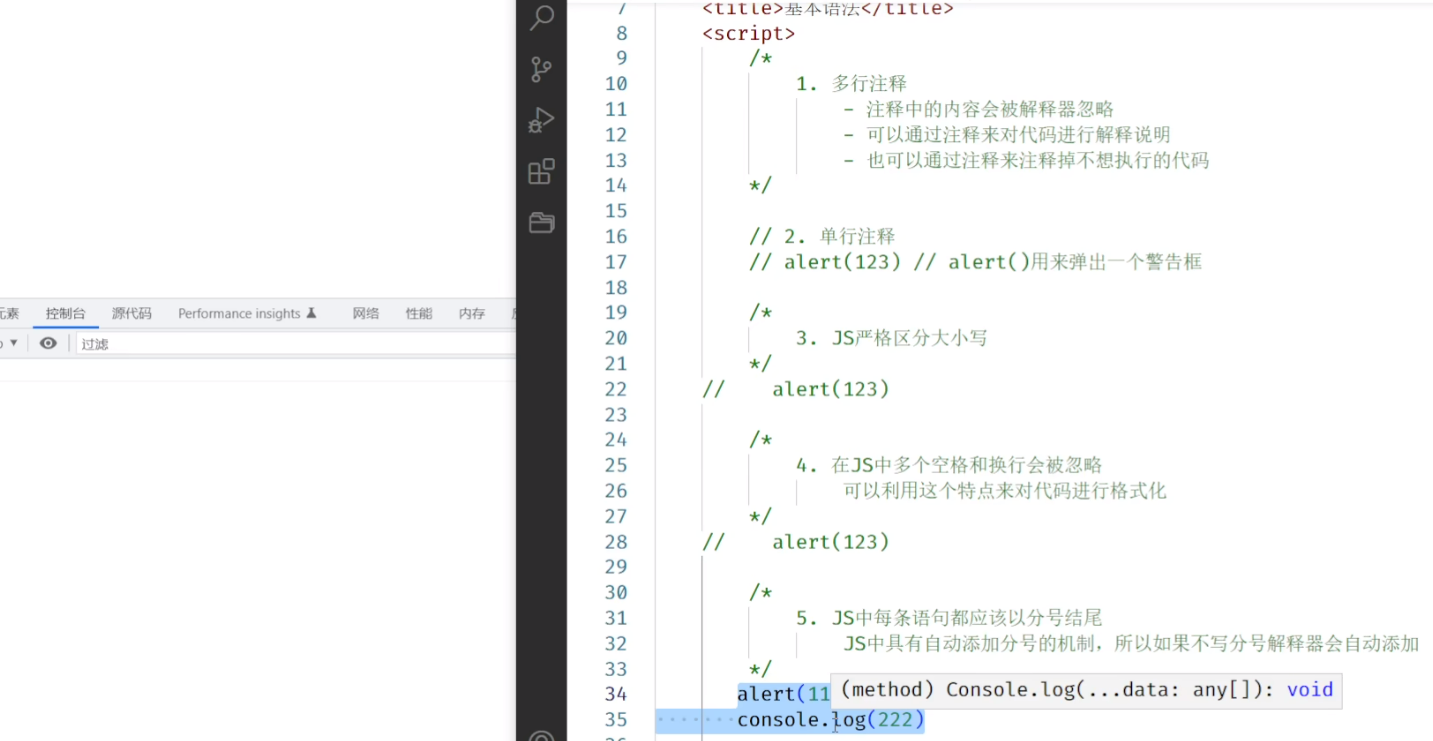Click the Console.log method hint tooltip
Image resolution: width=1433 pixels, height=741 pixels.
point(1086,690)
